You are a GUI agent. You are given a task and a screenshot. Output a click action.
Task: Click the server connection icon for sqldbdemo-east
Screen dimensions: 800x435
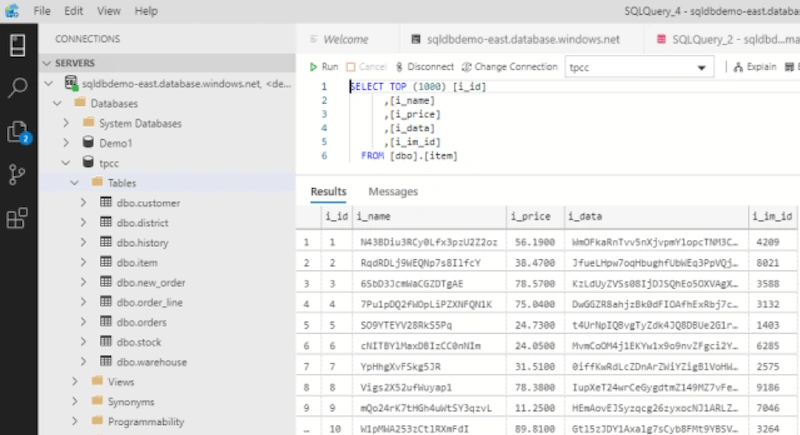click(71, 83)
